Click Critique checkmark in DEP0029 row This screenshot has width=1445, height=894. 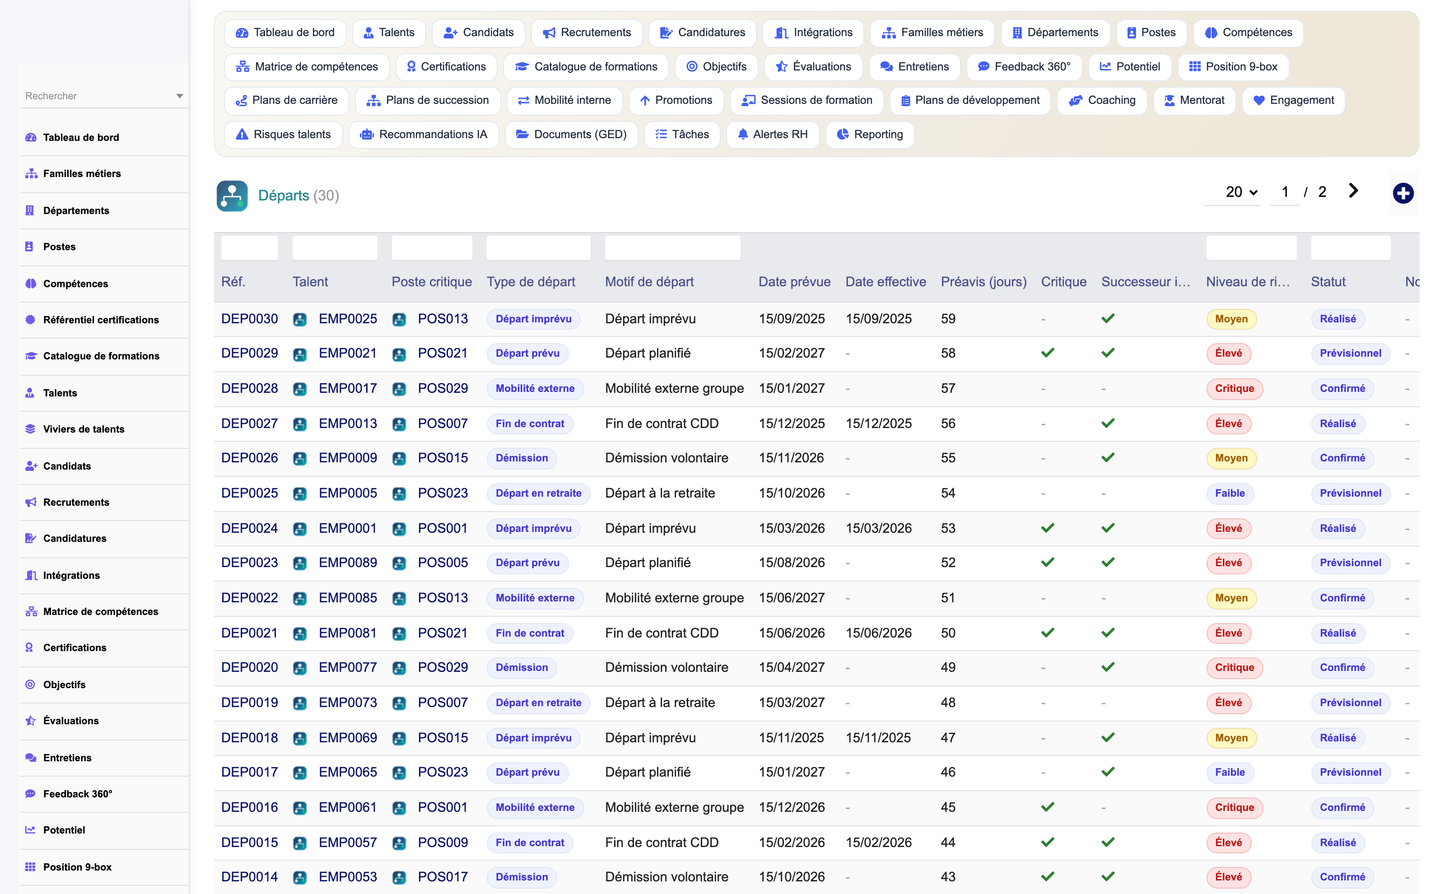click(x=1048, y=353)
